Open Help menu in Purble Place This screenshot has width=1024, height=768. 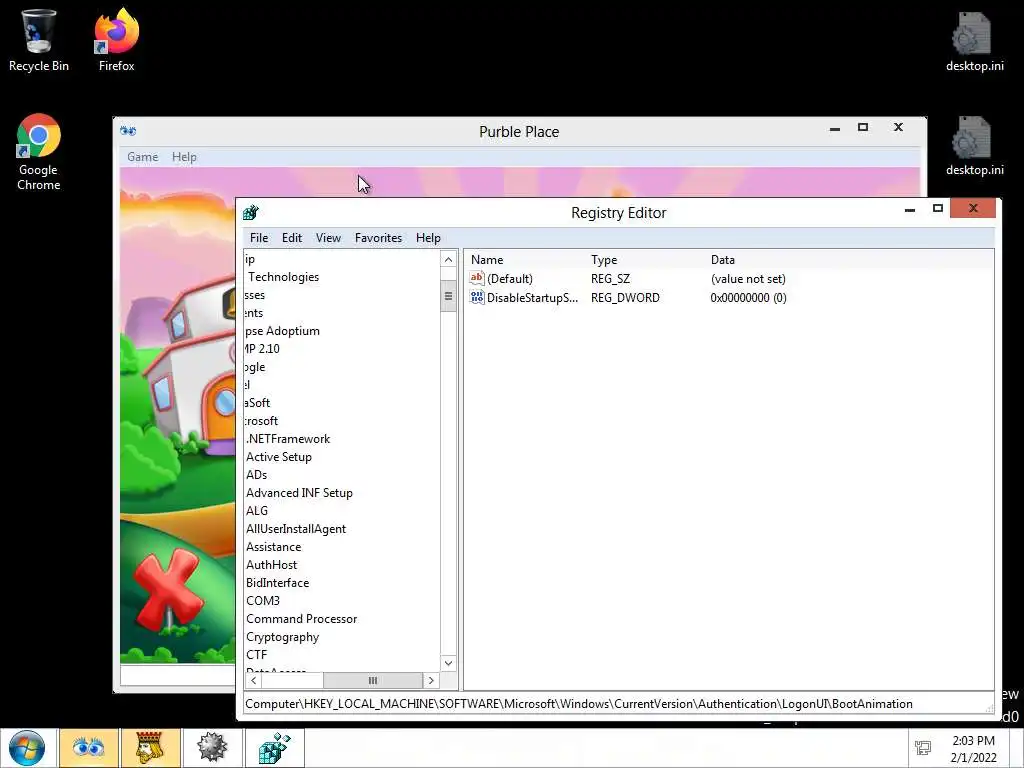pos(184,157)
